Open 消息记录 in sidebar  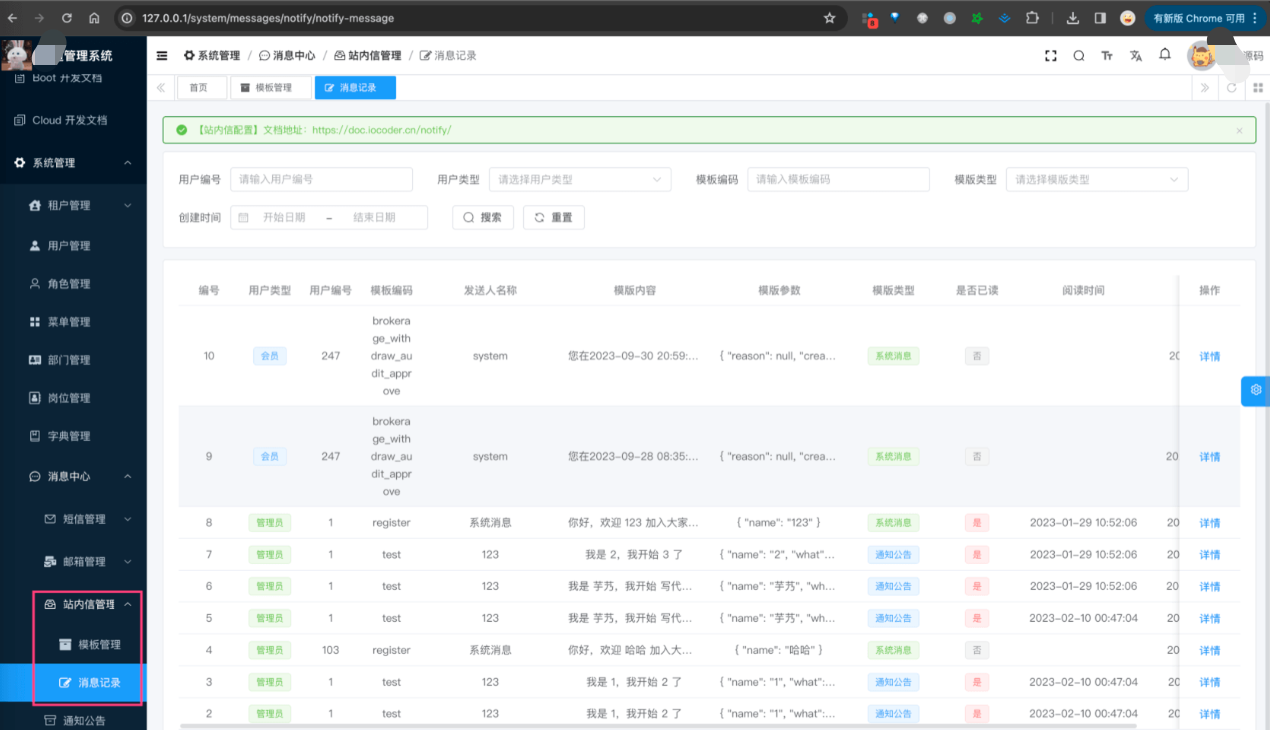point(73,683)
